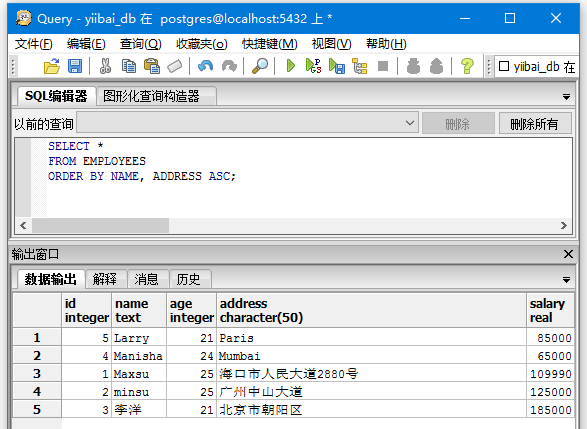Switch to the 图形化查询构造器 tab
Screen dimensions: 587x429
click(151, 96)
